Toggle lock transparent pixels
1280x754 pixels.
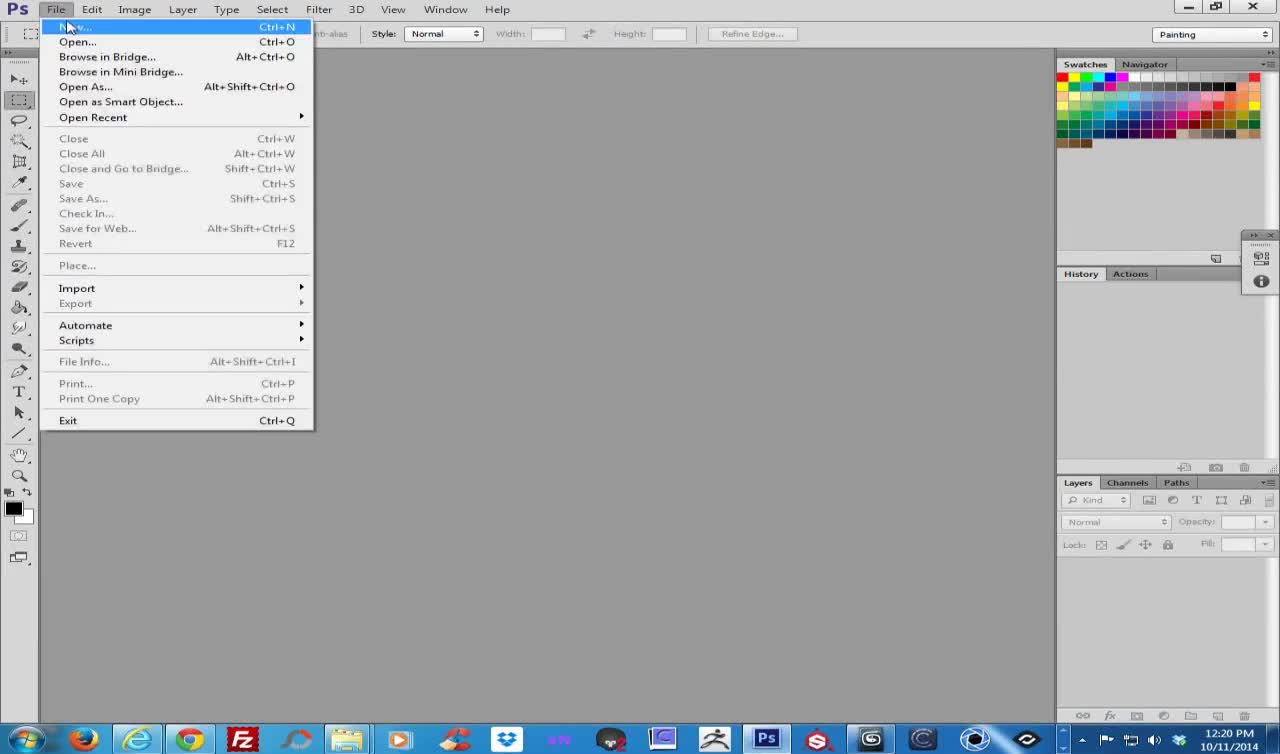[x=1101, y=545]
